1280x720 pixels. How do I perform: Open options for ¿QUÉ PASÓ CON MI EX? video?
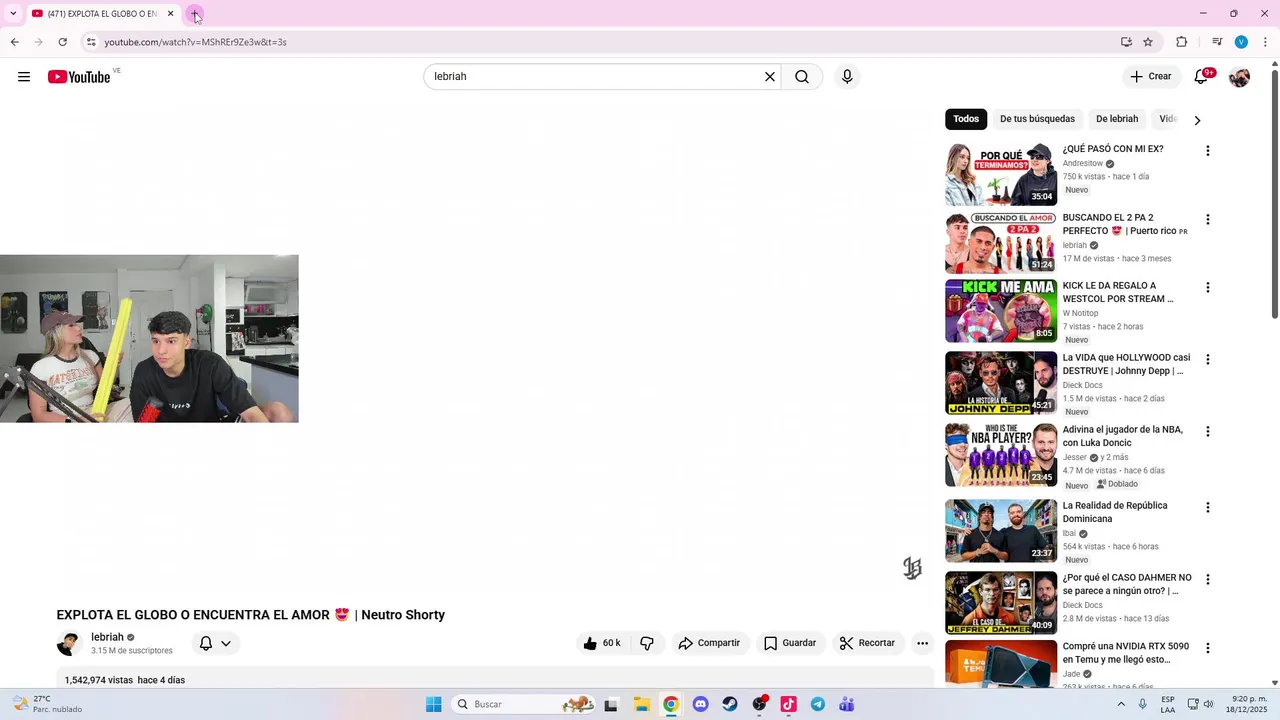click(x=1207, y=151)
